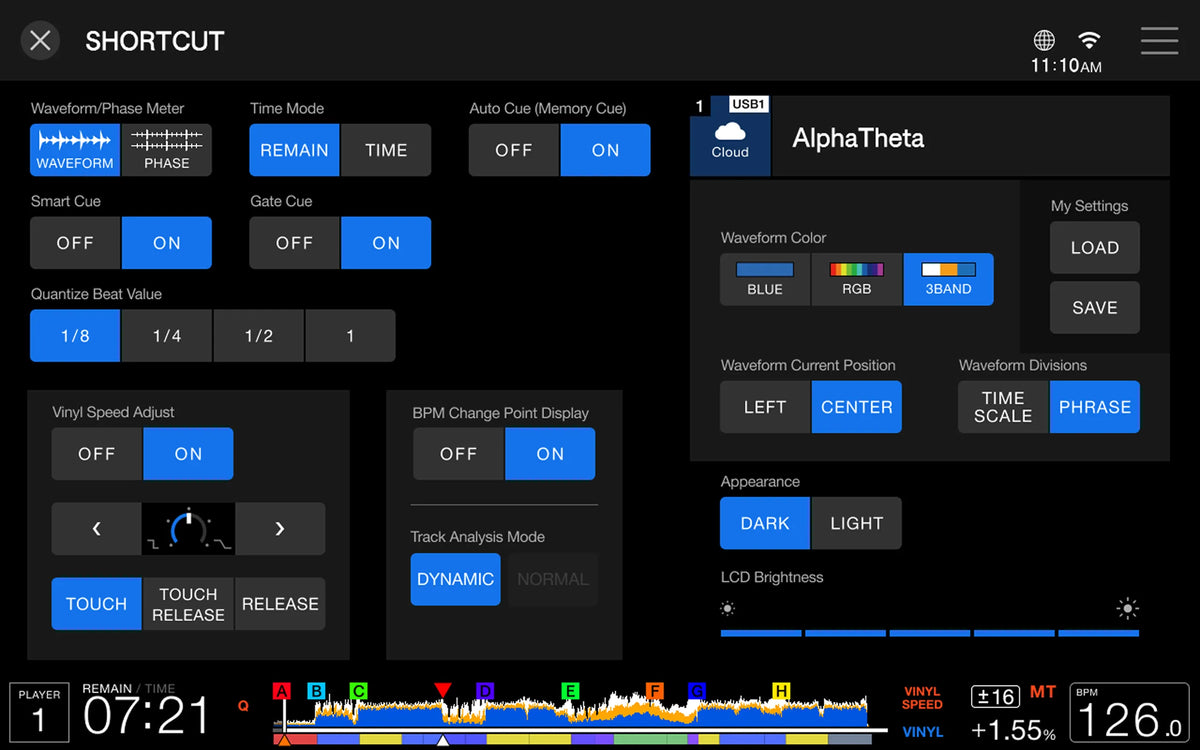Jump to hot cue H marker
Screen dimensions: 1200x750
tap(781, 691)
